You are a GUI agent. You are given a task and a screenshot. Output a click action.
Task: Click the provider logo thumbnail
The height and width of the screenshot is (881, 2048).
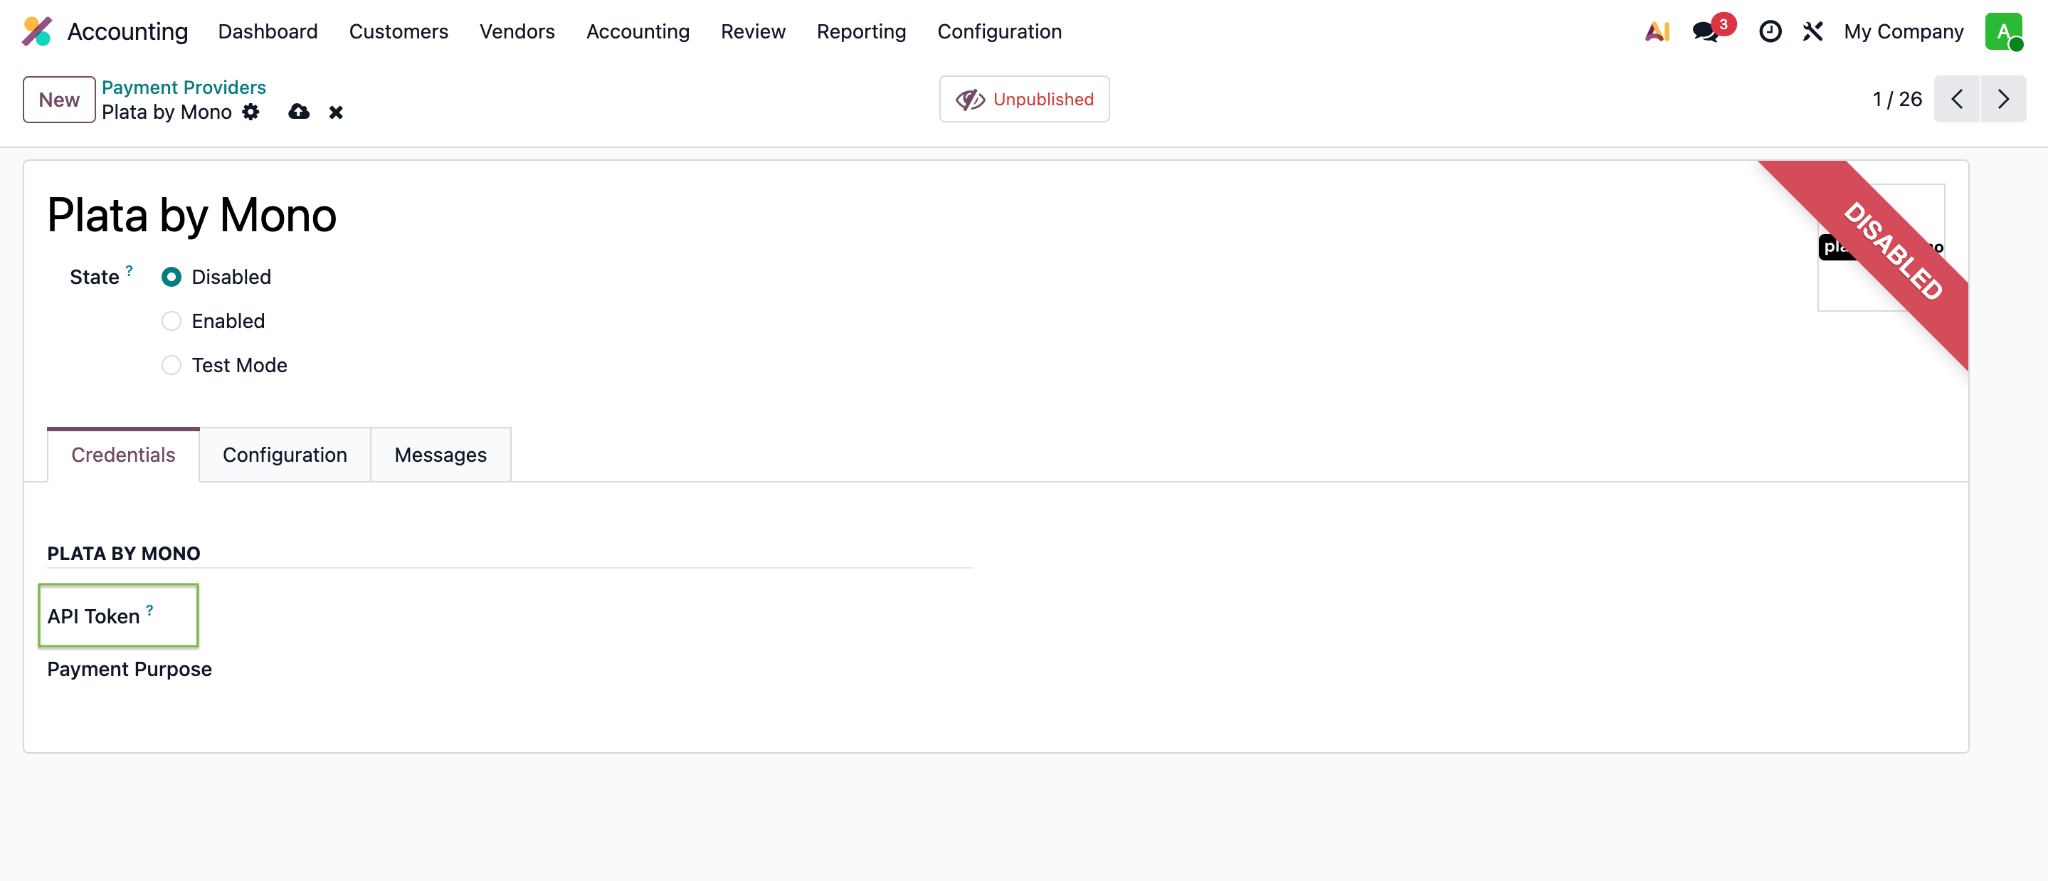[1880, 247]
